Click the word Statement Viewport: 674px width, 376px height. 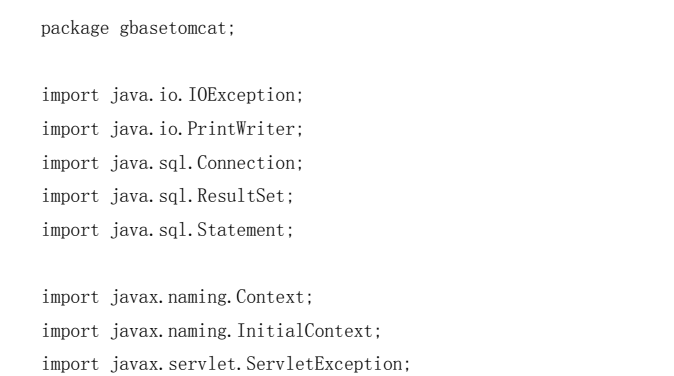(x=242, y=230)
